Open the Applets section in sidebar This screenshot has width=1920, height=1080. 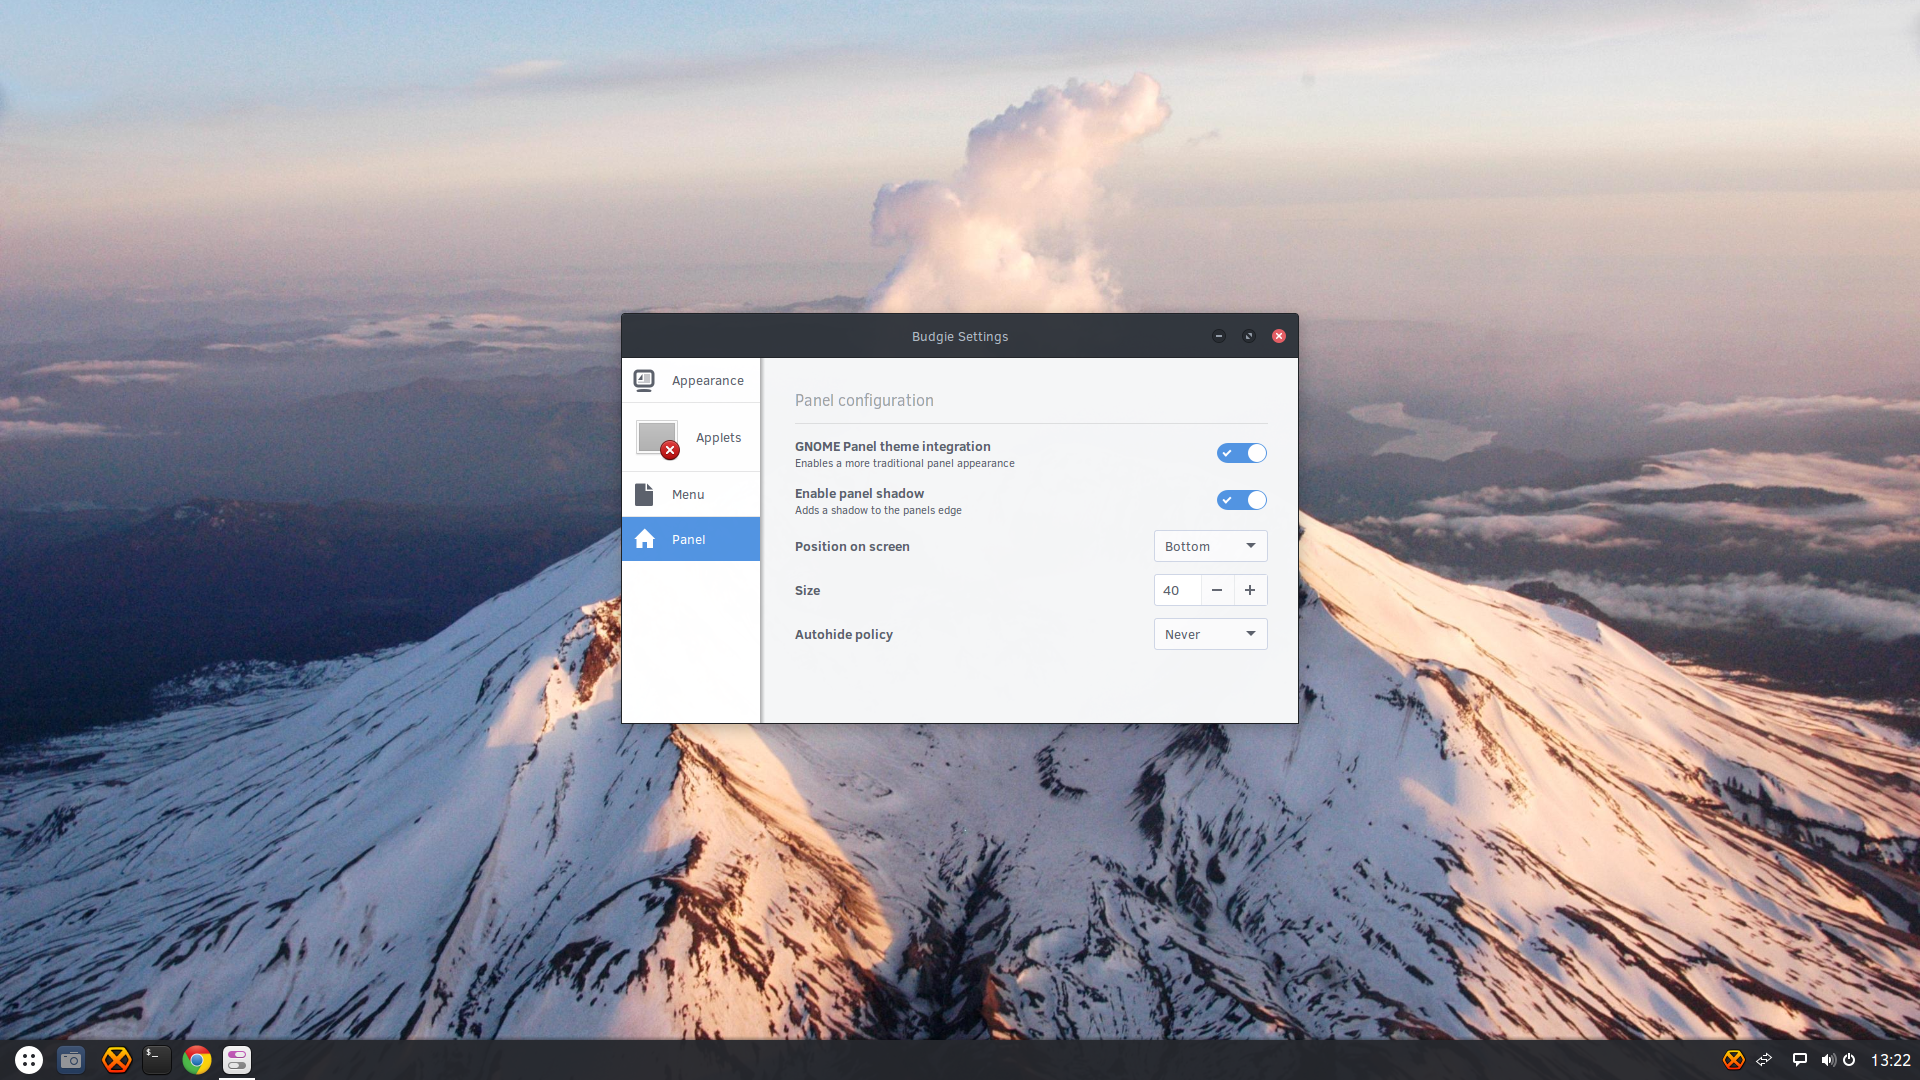(x=691, y=438)
